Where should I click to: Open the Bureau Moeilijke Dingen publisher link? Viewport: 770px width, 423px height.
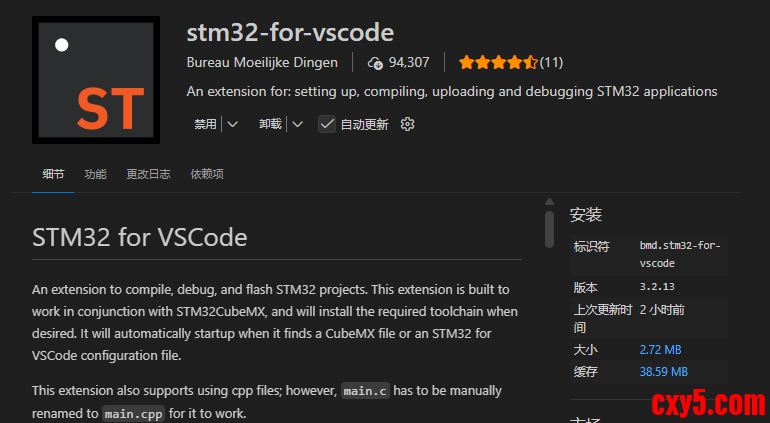[262, 62]
